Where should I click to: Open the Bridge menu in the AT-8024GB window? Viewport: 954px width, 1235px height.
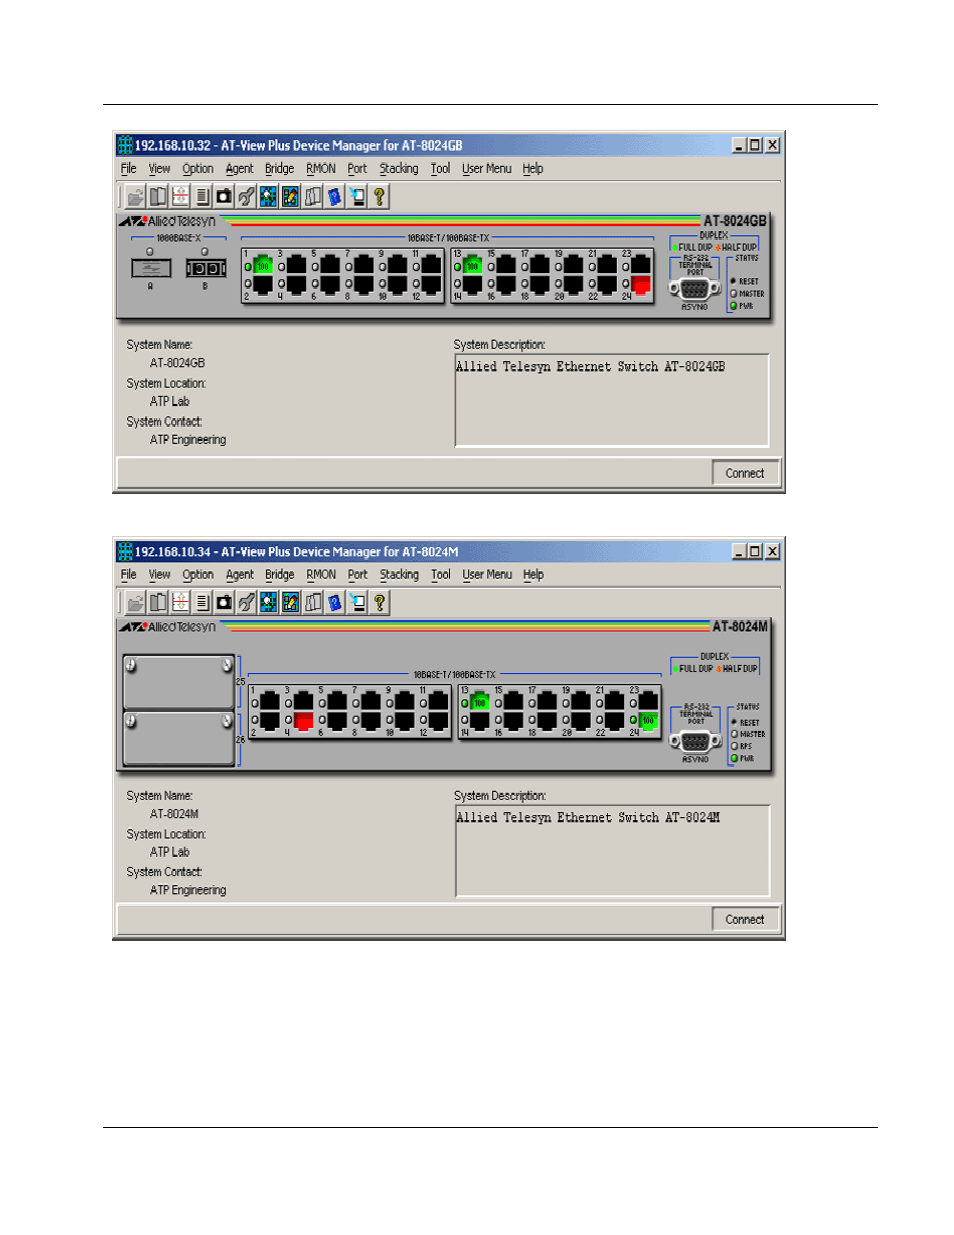click(279, 169)
